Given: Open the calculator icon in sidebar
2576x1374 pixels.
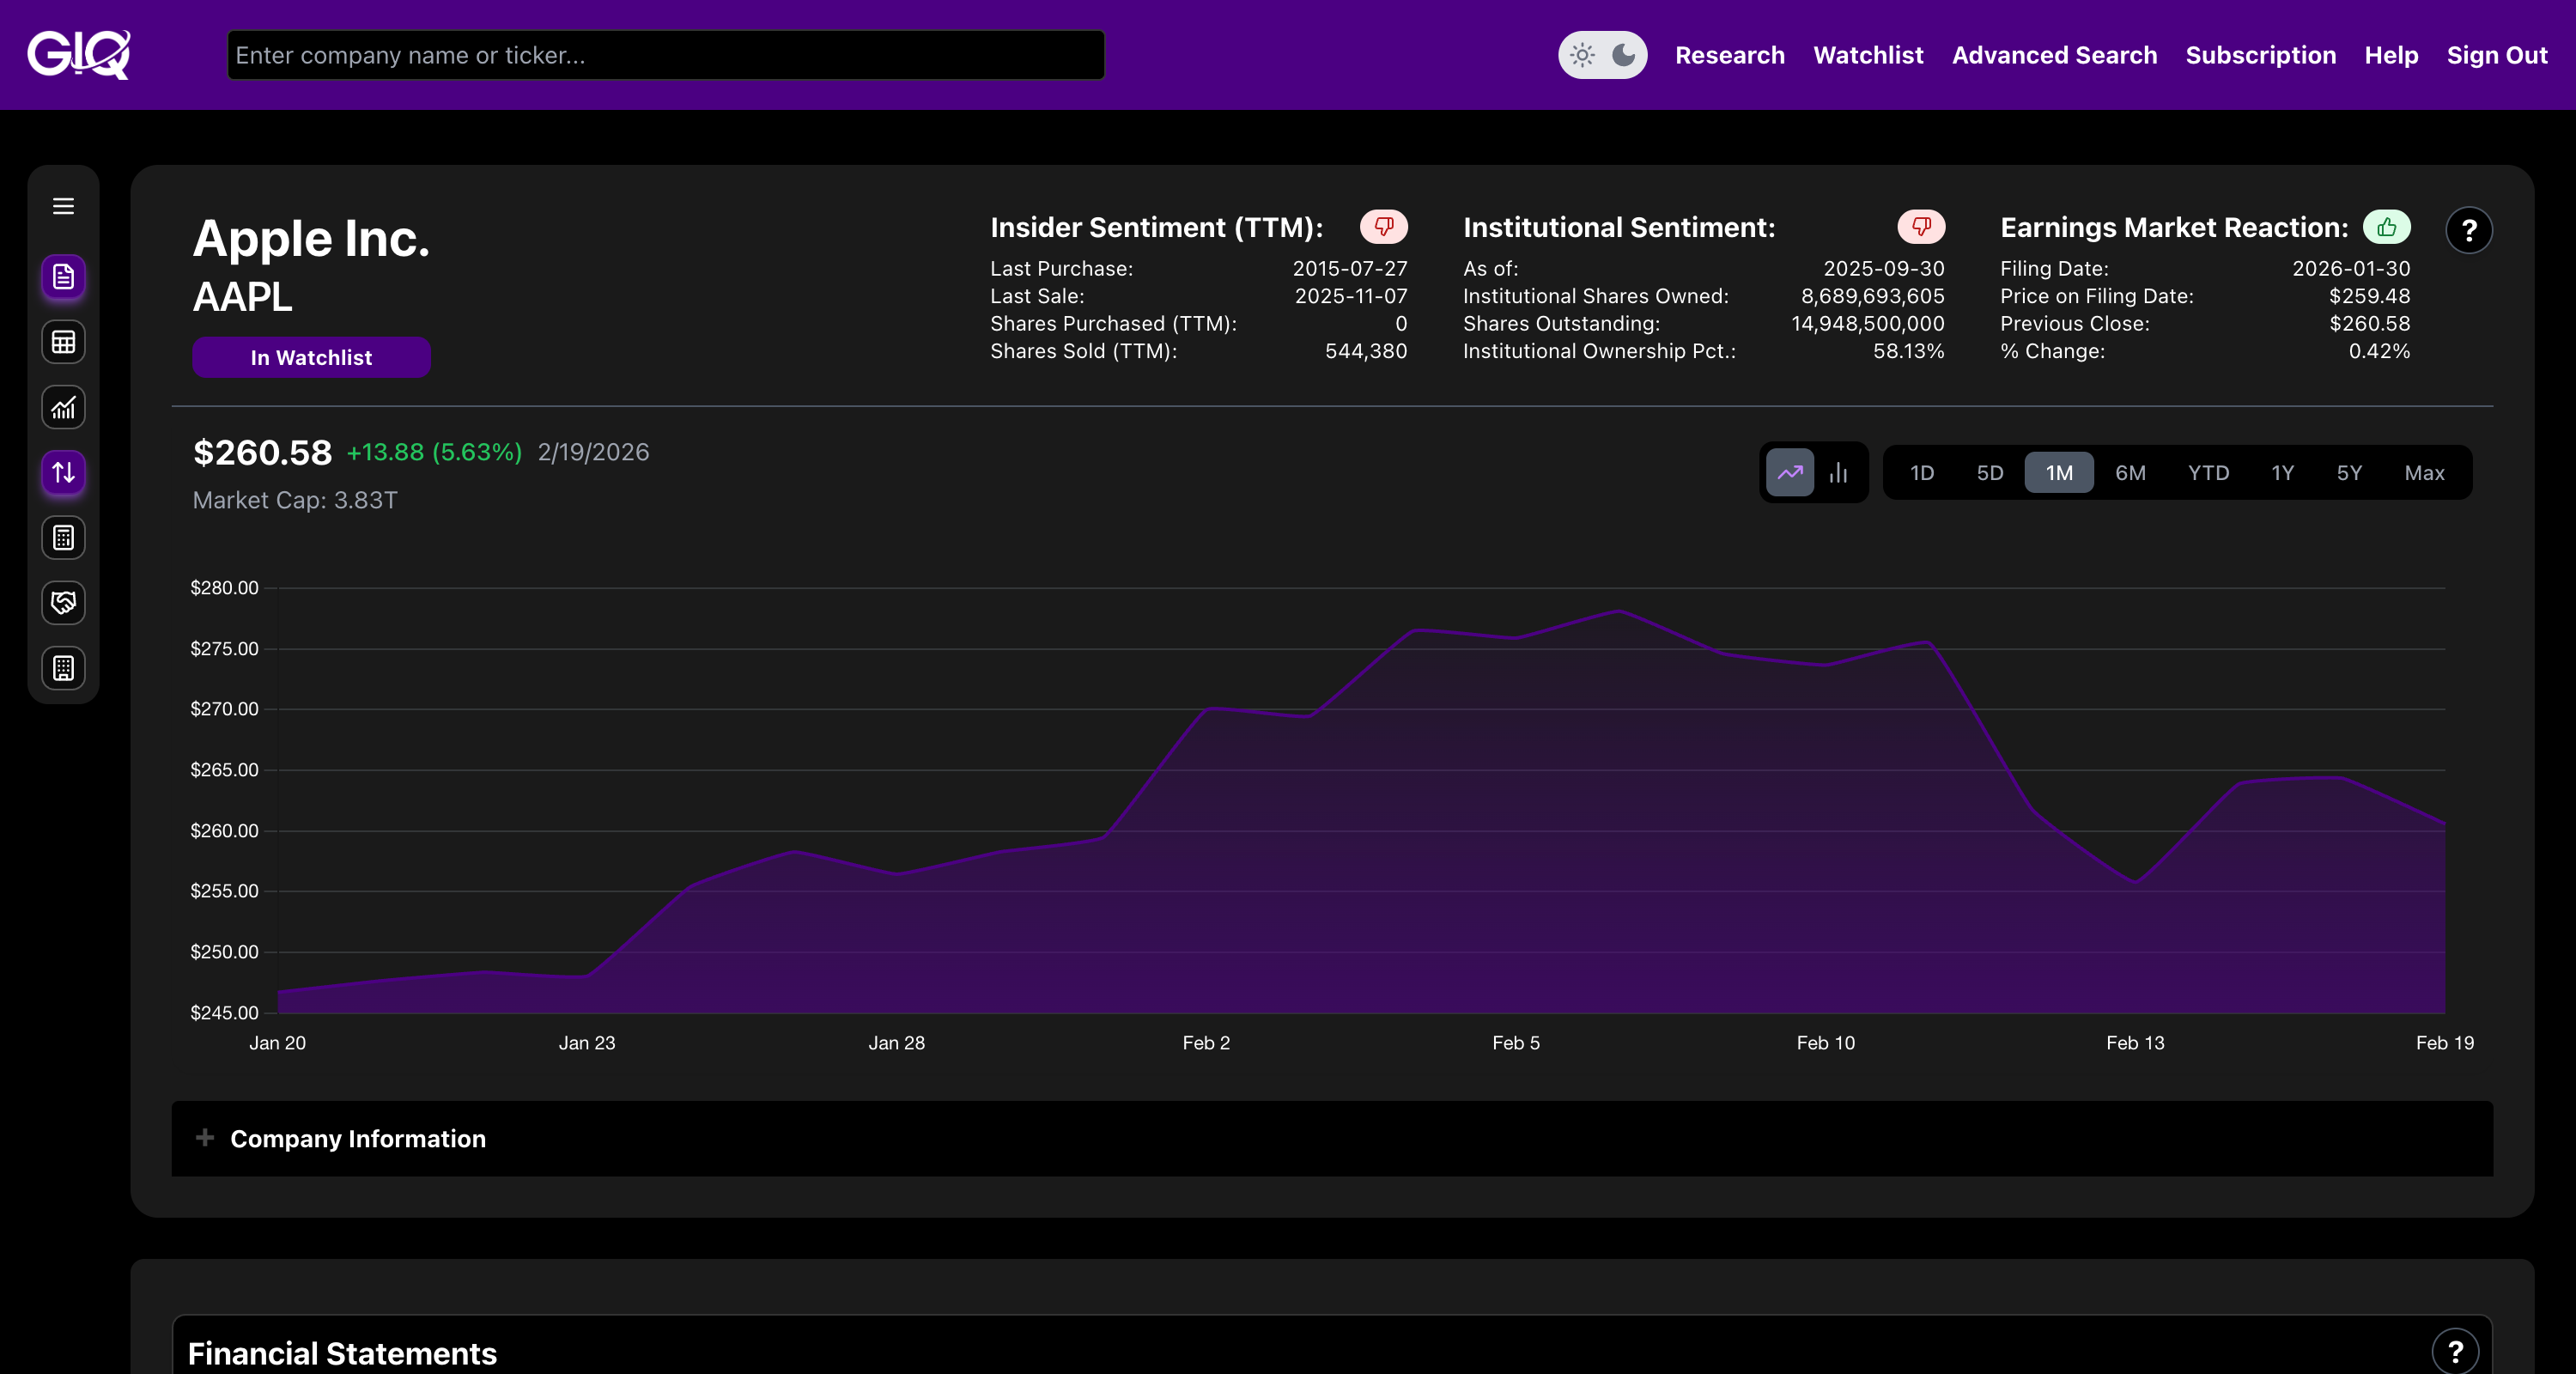Looking at the screenshot, I should (63, 538).
